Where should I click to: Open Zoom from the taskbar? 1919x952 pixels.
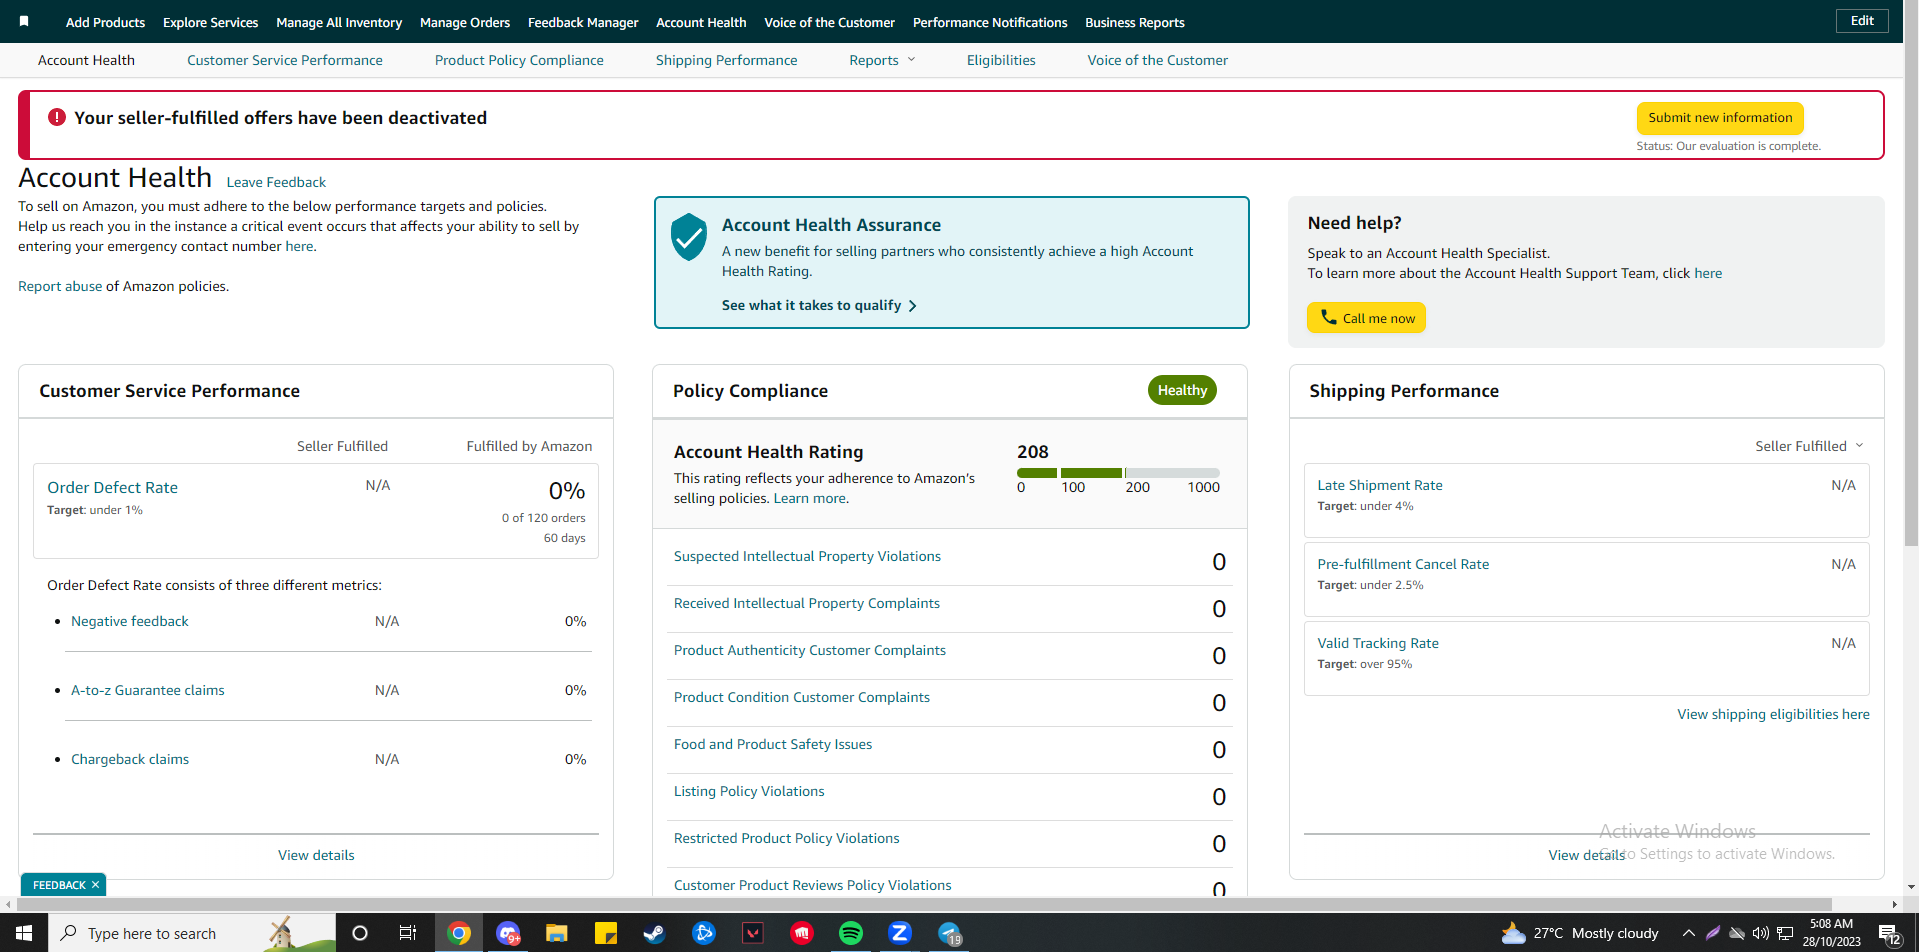[x=900, y=933]
